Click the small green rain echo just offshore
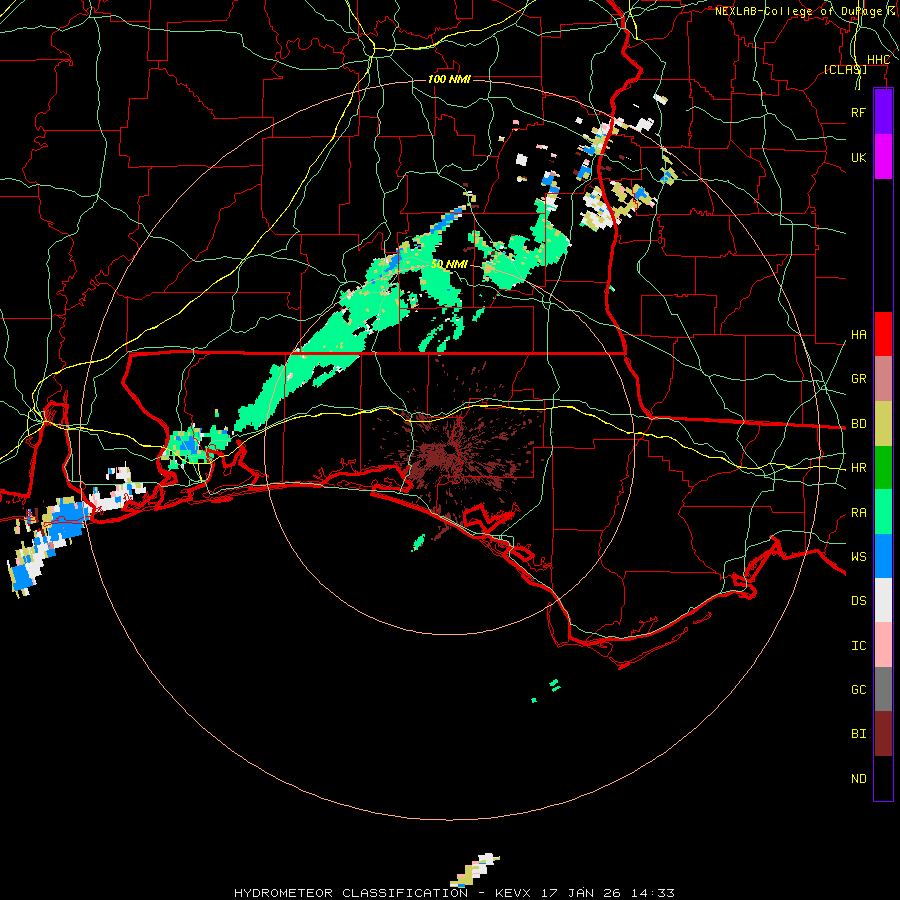The image size is (900, 900). point(418,542)
